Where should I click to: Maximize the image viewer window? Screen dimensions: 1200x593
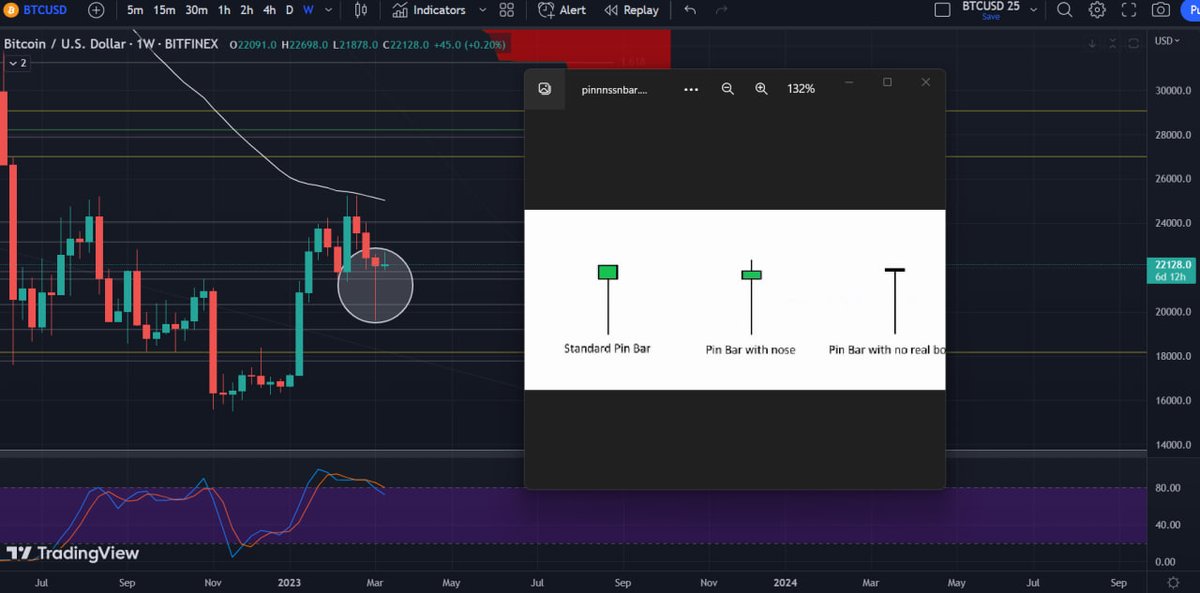coord(887,82)
